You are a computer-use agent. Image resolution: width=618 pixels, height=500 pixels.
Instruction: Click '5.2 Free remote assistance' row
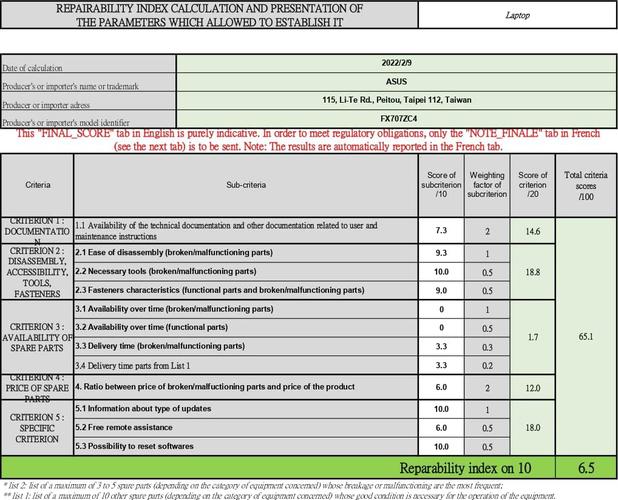(x=246, y=428)
